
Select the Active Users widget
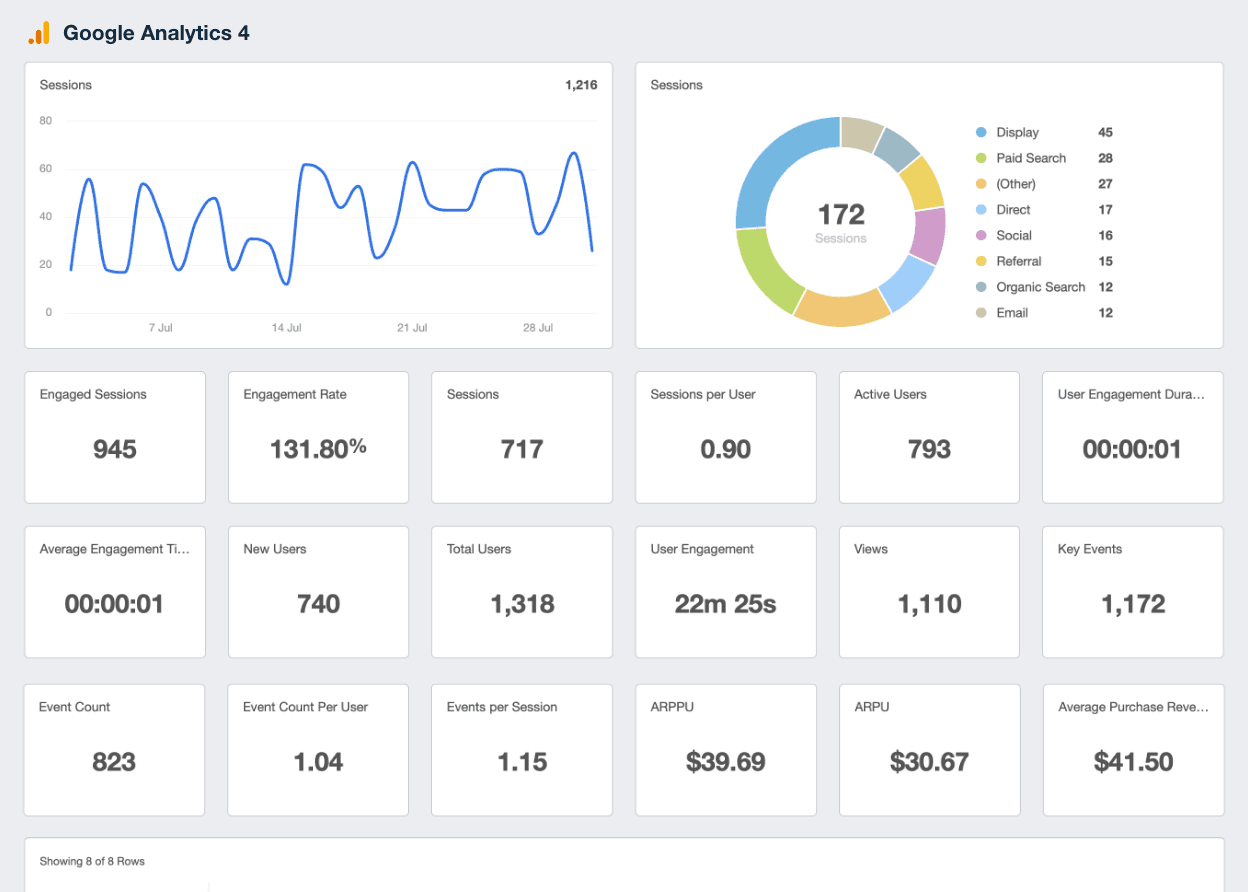(929, 437)
